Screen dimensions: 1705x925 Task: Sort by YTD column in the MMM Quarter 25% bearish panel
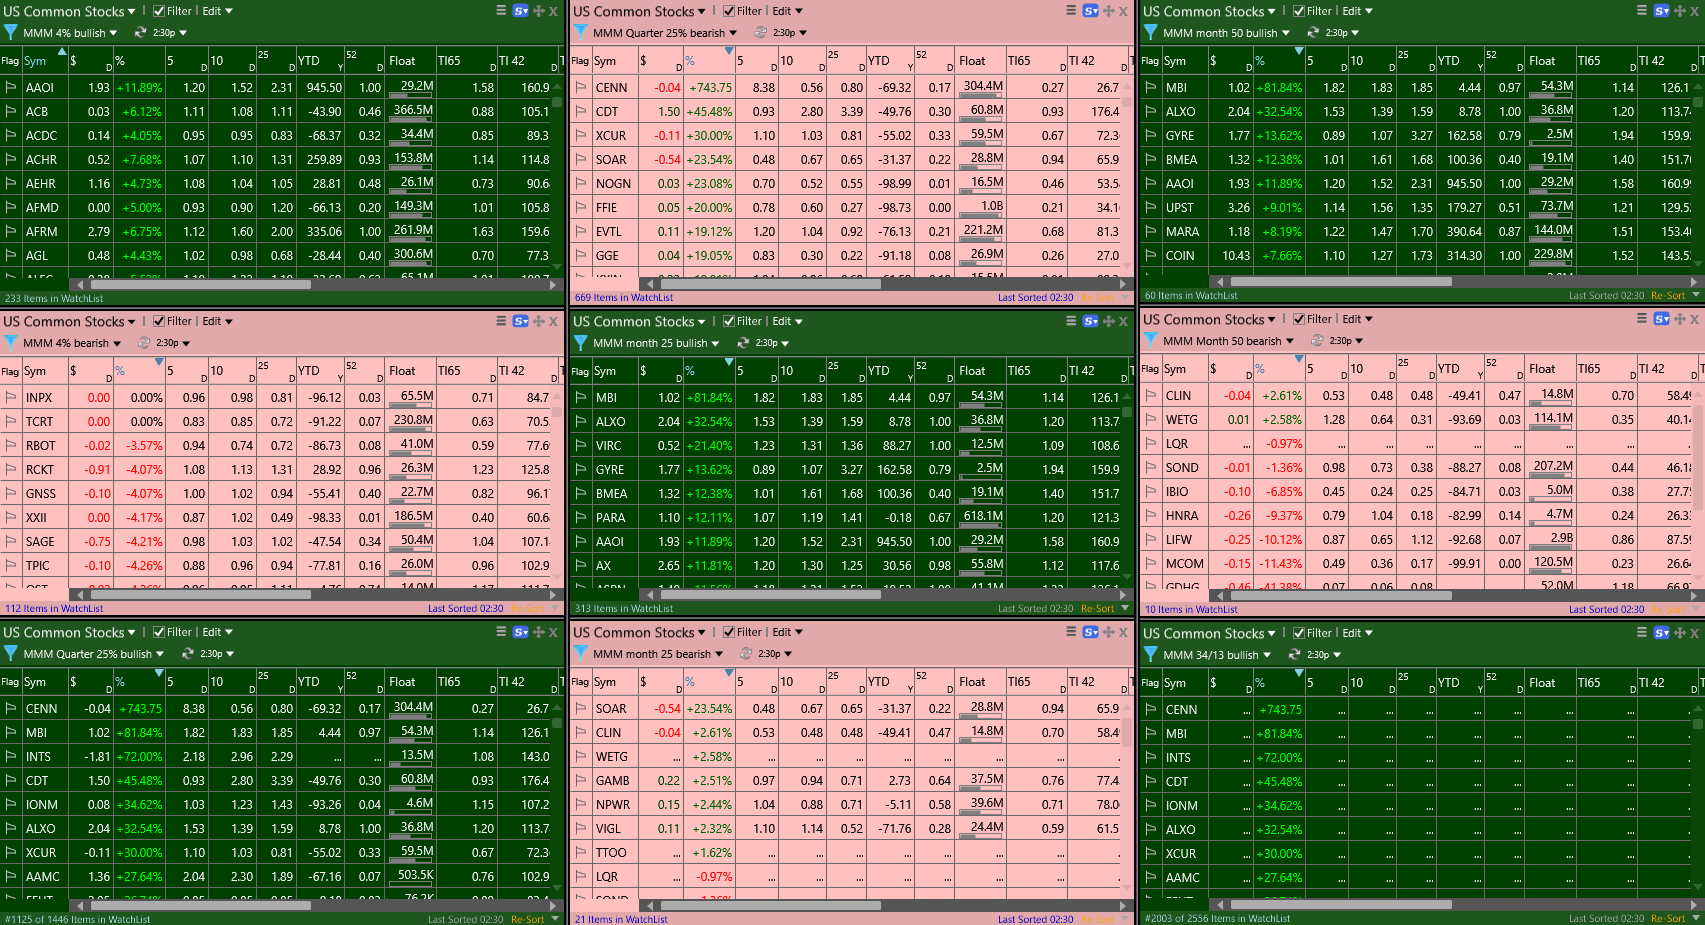pos(879,61)
